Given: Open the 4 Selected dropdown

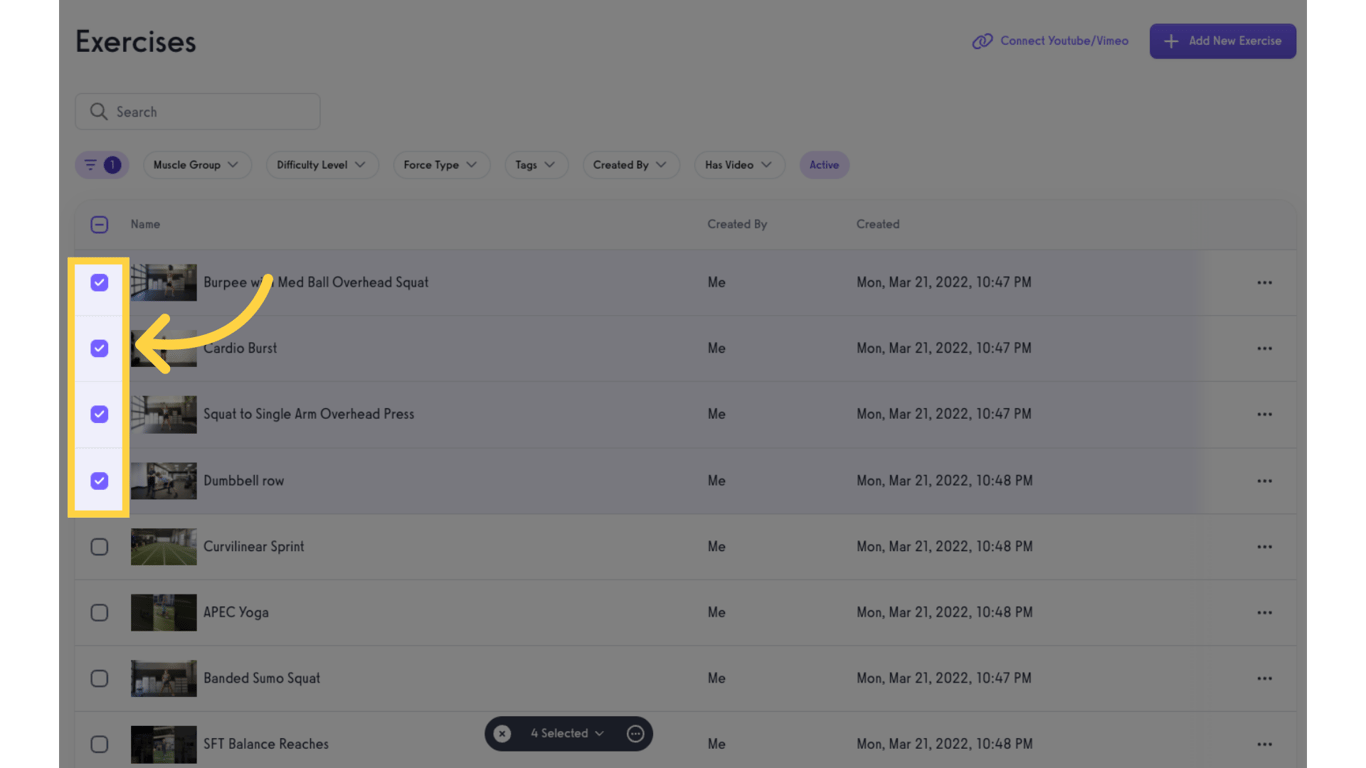Looking at the screenshot, I should [566, 733].
